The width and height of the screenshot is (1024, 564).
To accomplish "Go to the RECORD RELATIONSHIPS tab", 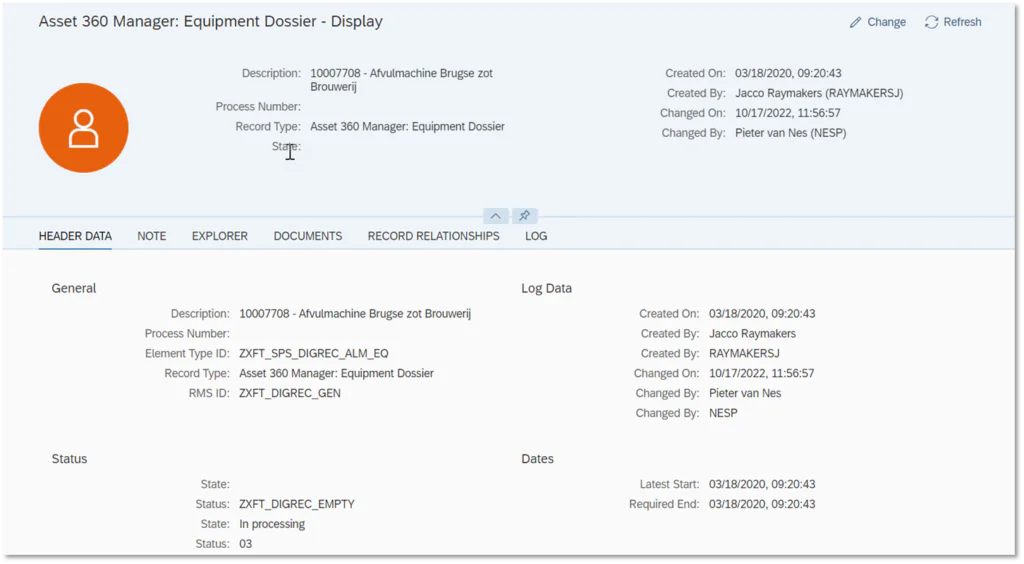I will click(434, 236).
